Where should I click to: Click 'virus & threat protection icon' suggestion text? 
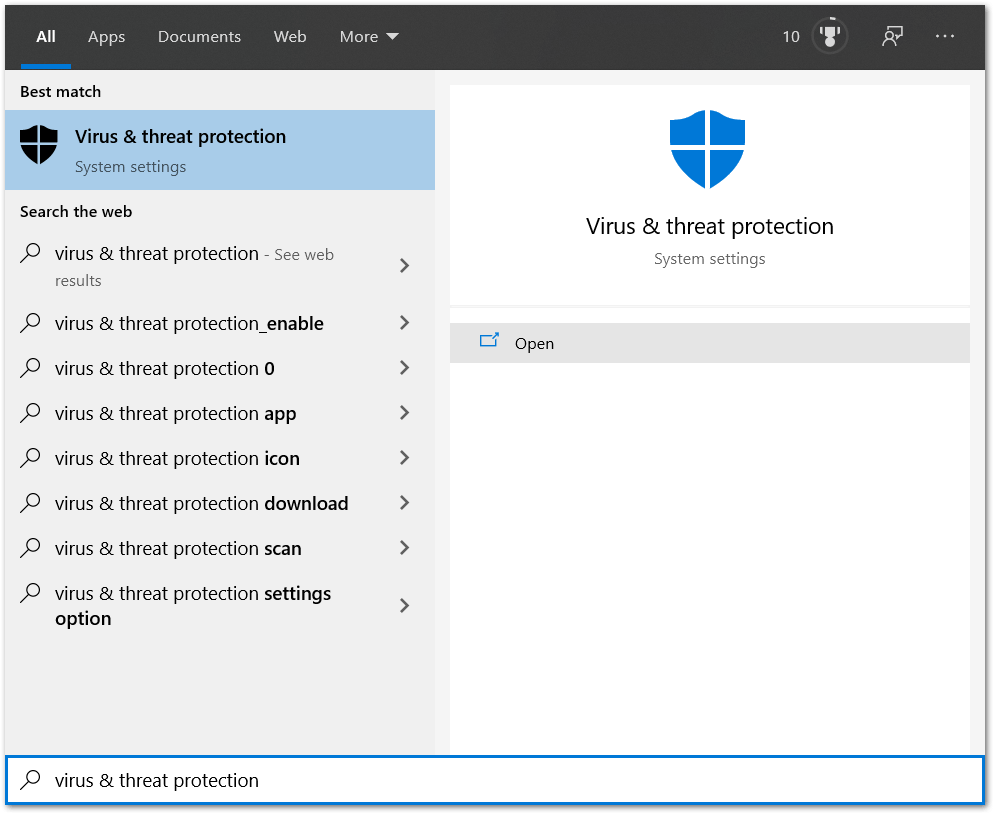coord(177,458)
